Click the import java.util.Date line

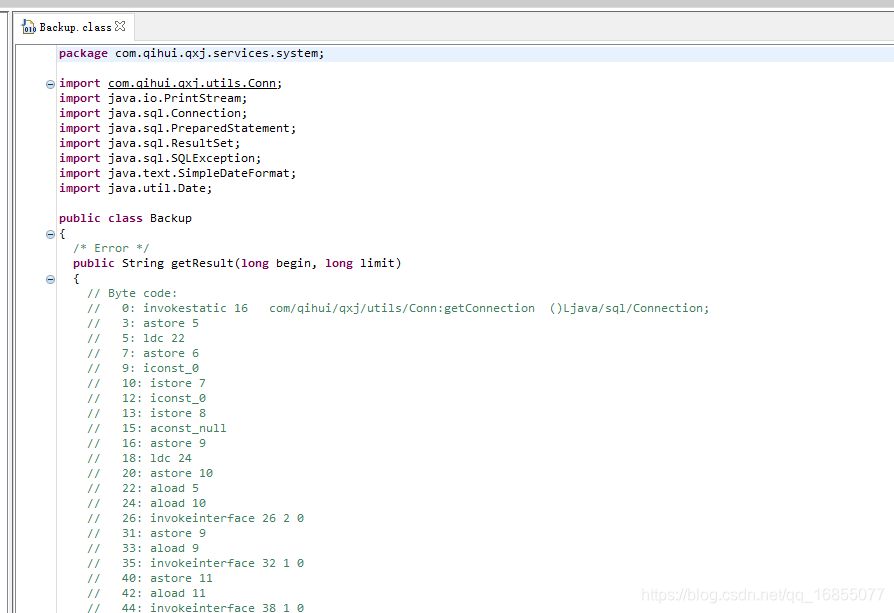(x=136, y=188)
